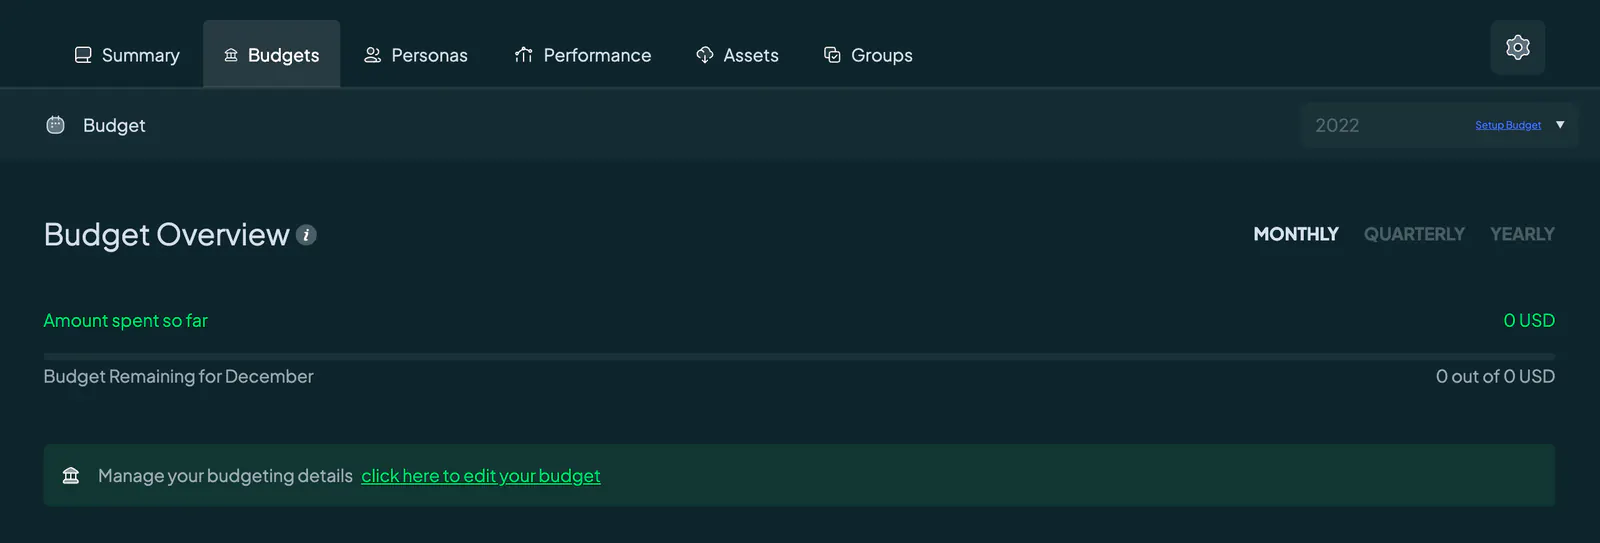Click the Groups stacked squares icon
This screenshot has width=1600, height=543.
[832, 55]
